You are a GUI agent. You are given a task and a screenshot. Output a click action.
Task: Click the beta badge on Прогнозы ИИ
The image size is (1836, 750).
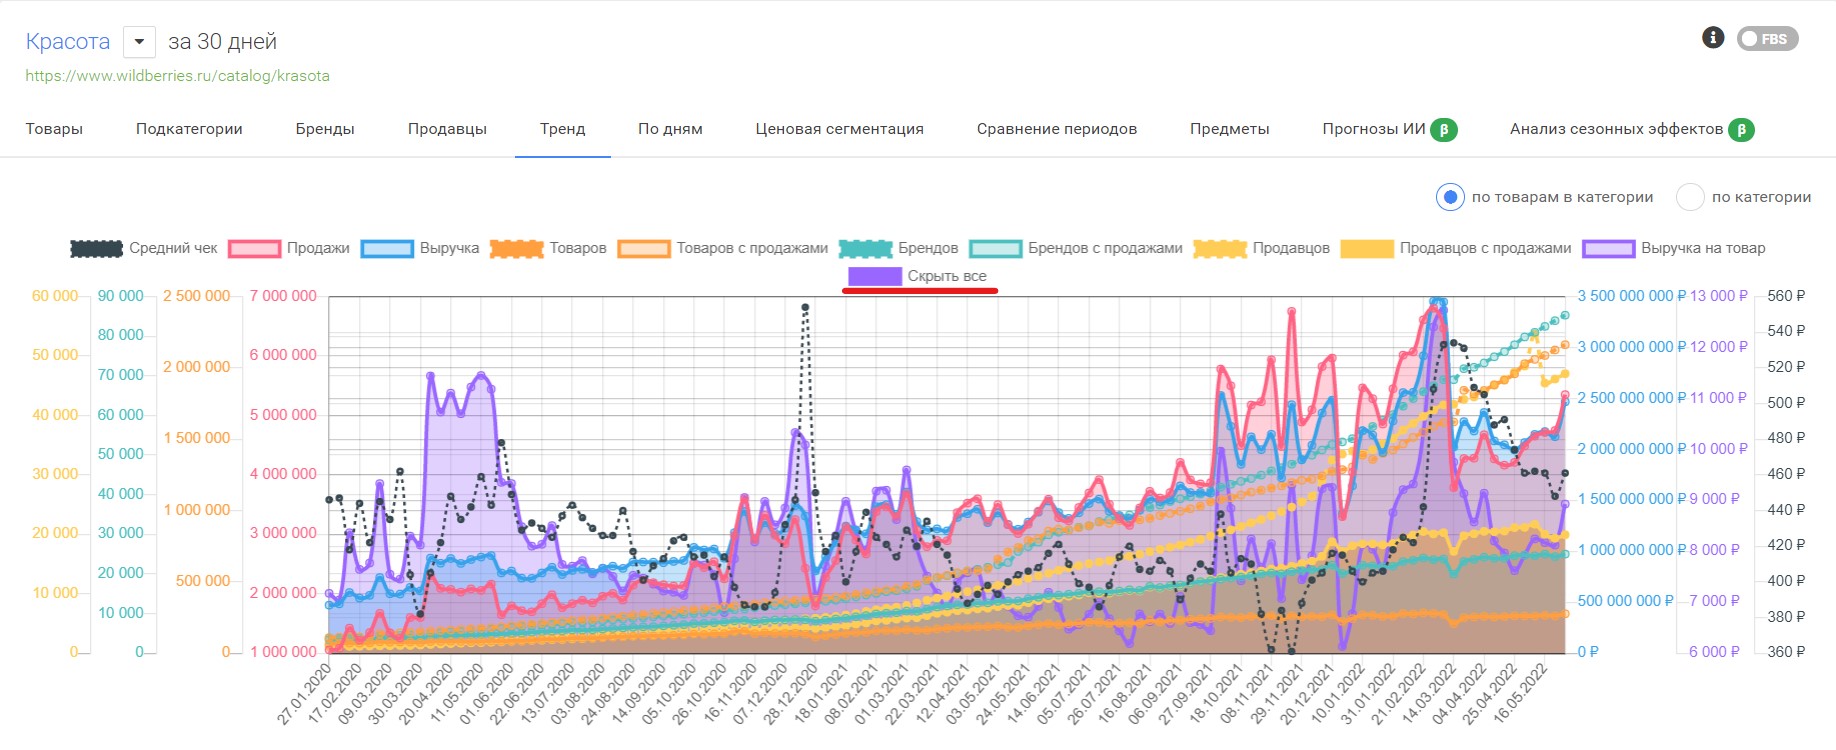coord(1443,129)
